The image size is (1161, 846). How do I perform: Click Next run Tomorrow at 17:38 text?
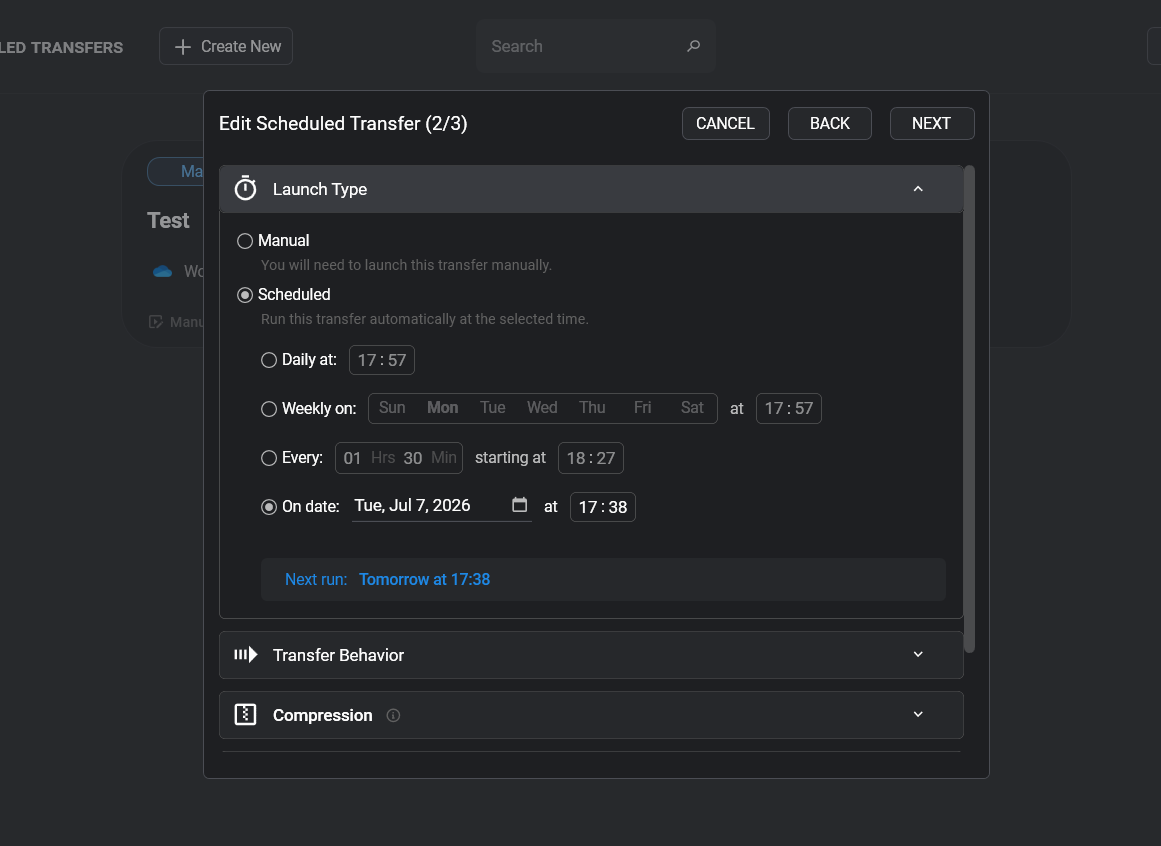pyautogui.click(x=387, y=580)
